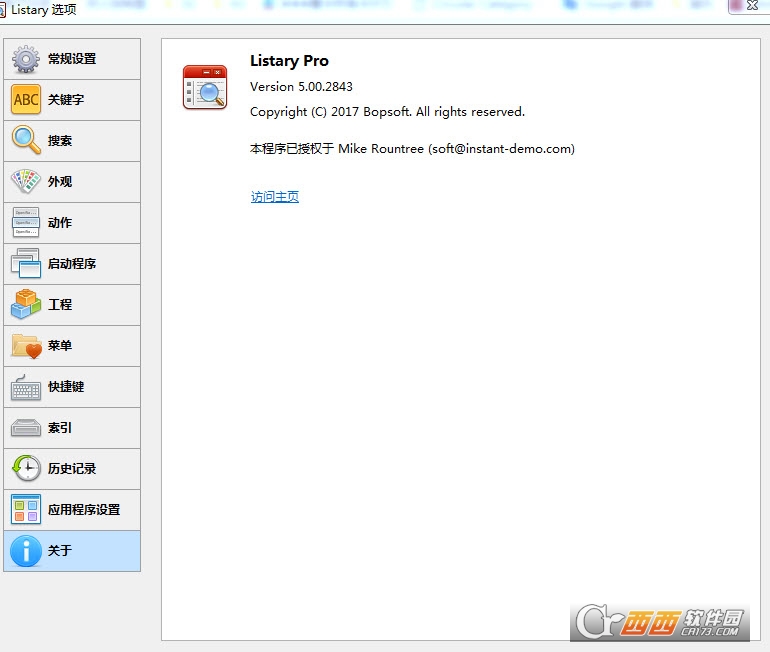Screen dimensions: 770x652
Task: Open the 快捷键 hotkeys page
Action: [72, 386]
